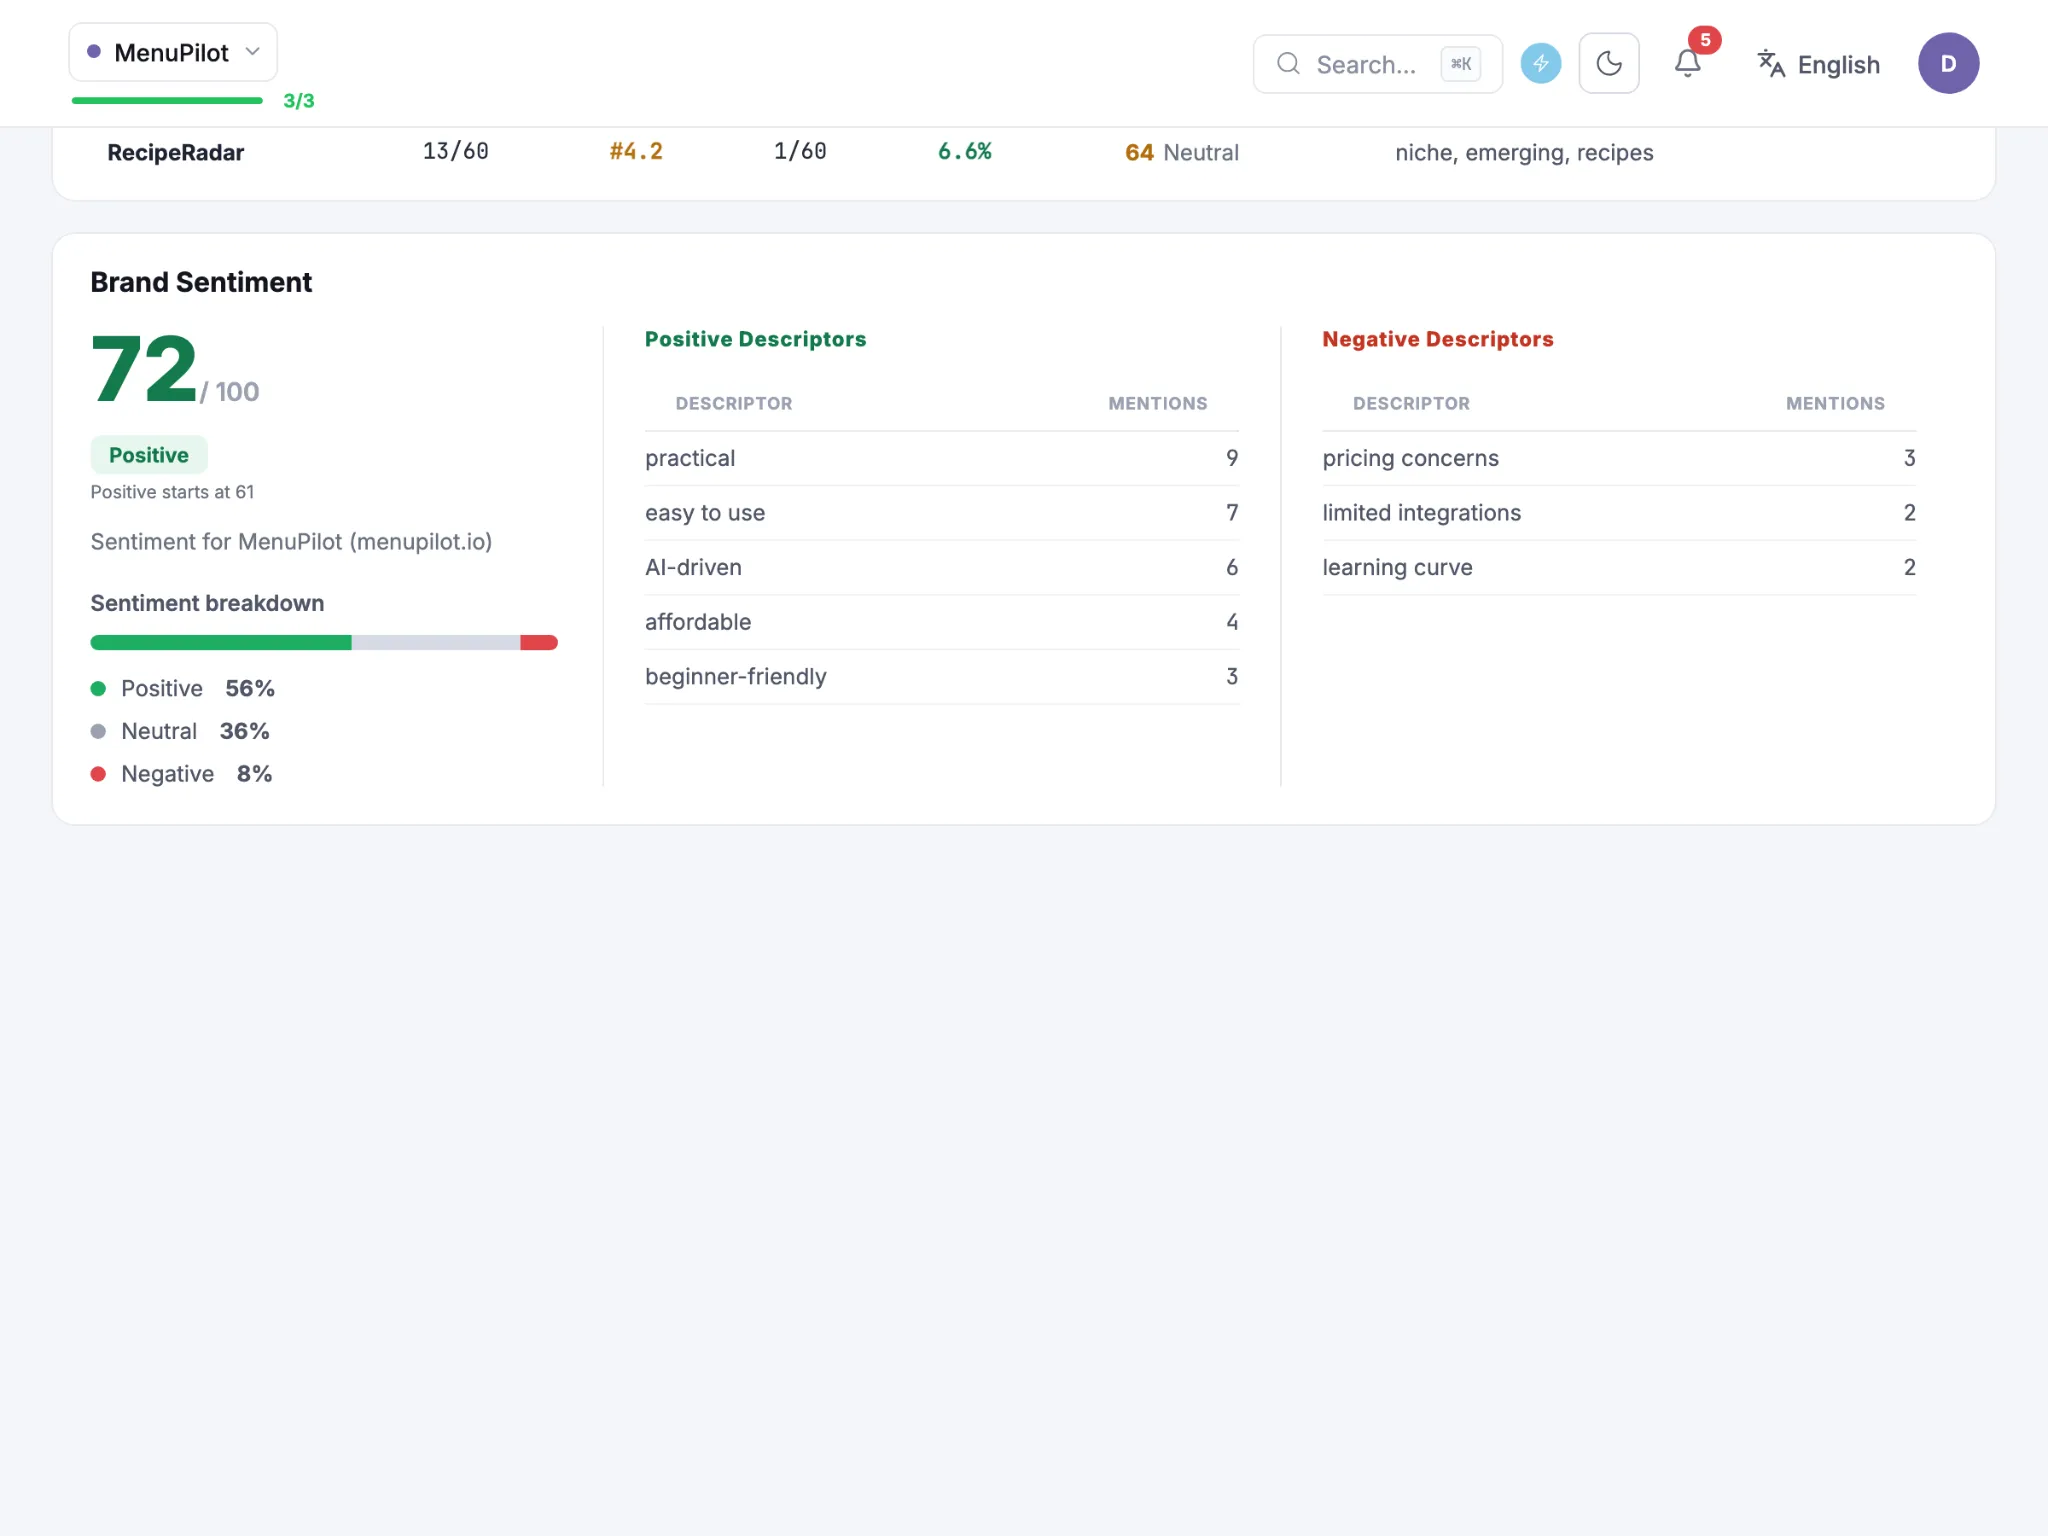Toggle dark mode with moon button
The image size is (2048, 1536).
click(x=1608, y=64)
